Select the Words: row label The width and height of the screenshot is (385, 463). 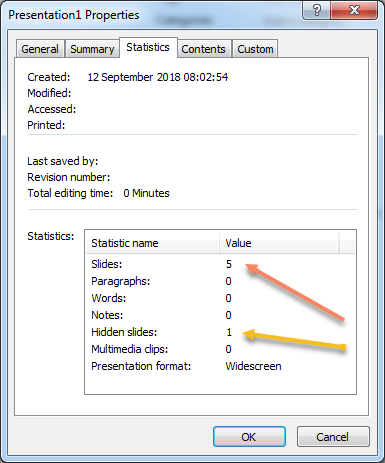click(109, 298)
